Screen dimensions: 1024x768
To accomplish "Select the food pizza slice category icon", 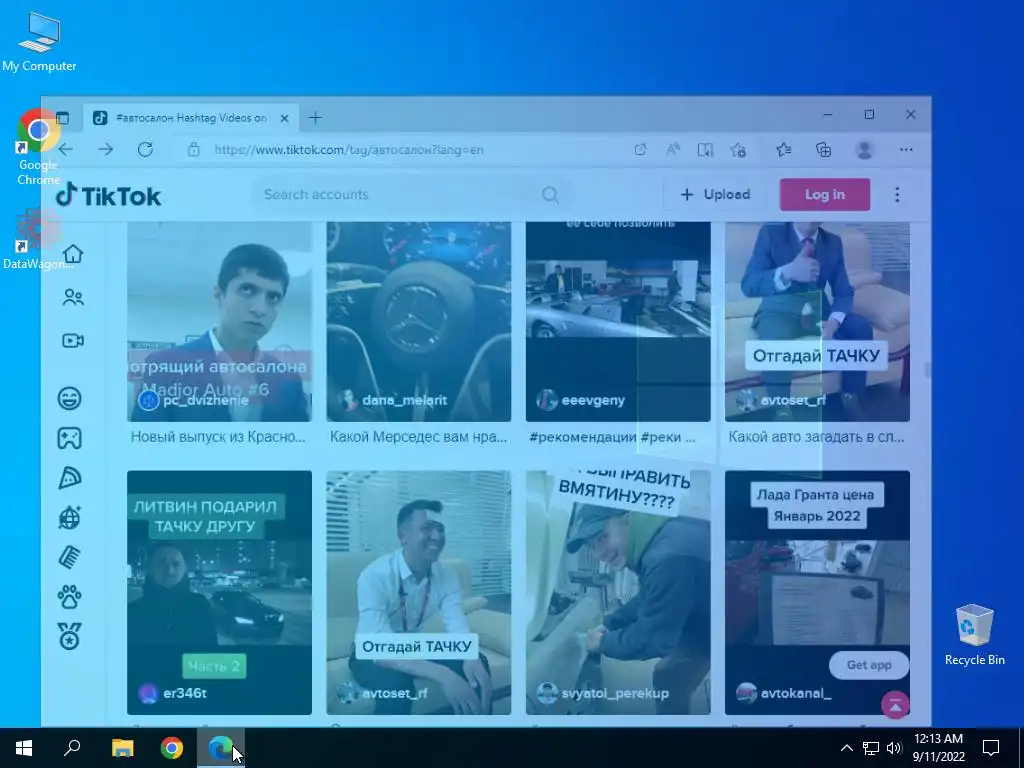I will (x=69, y=478).
